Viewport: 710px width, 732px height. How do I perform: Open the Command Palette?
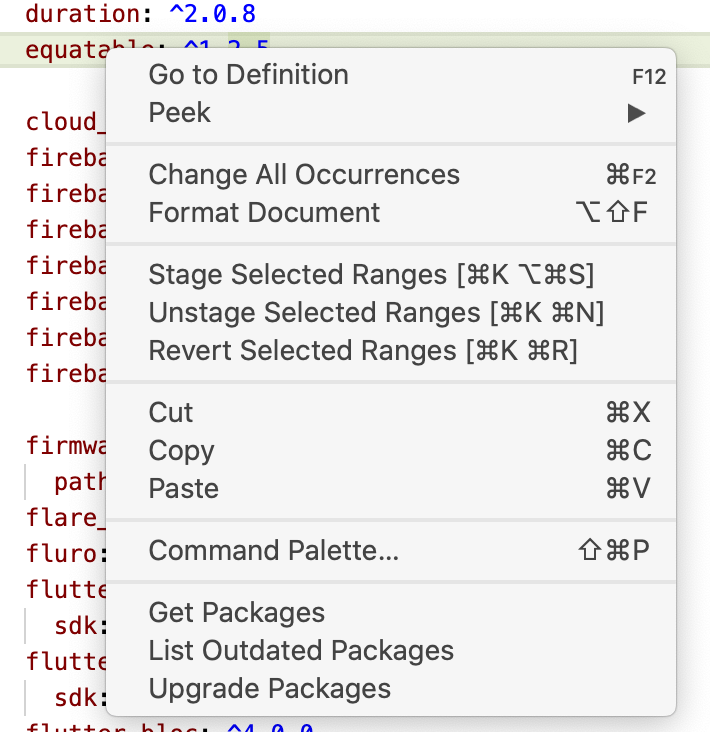point(273,551)
